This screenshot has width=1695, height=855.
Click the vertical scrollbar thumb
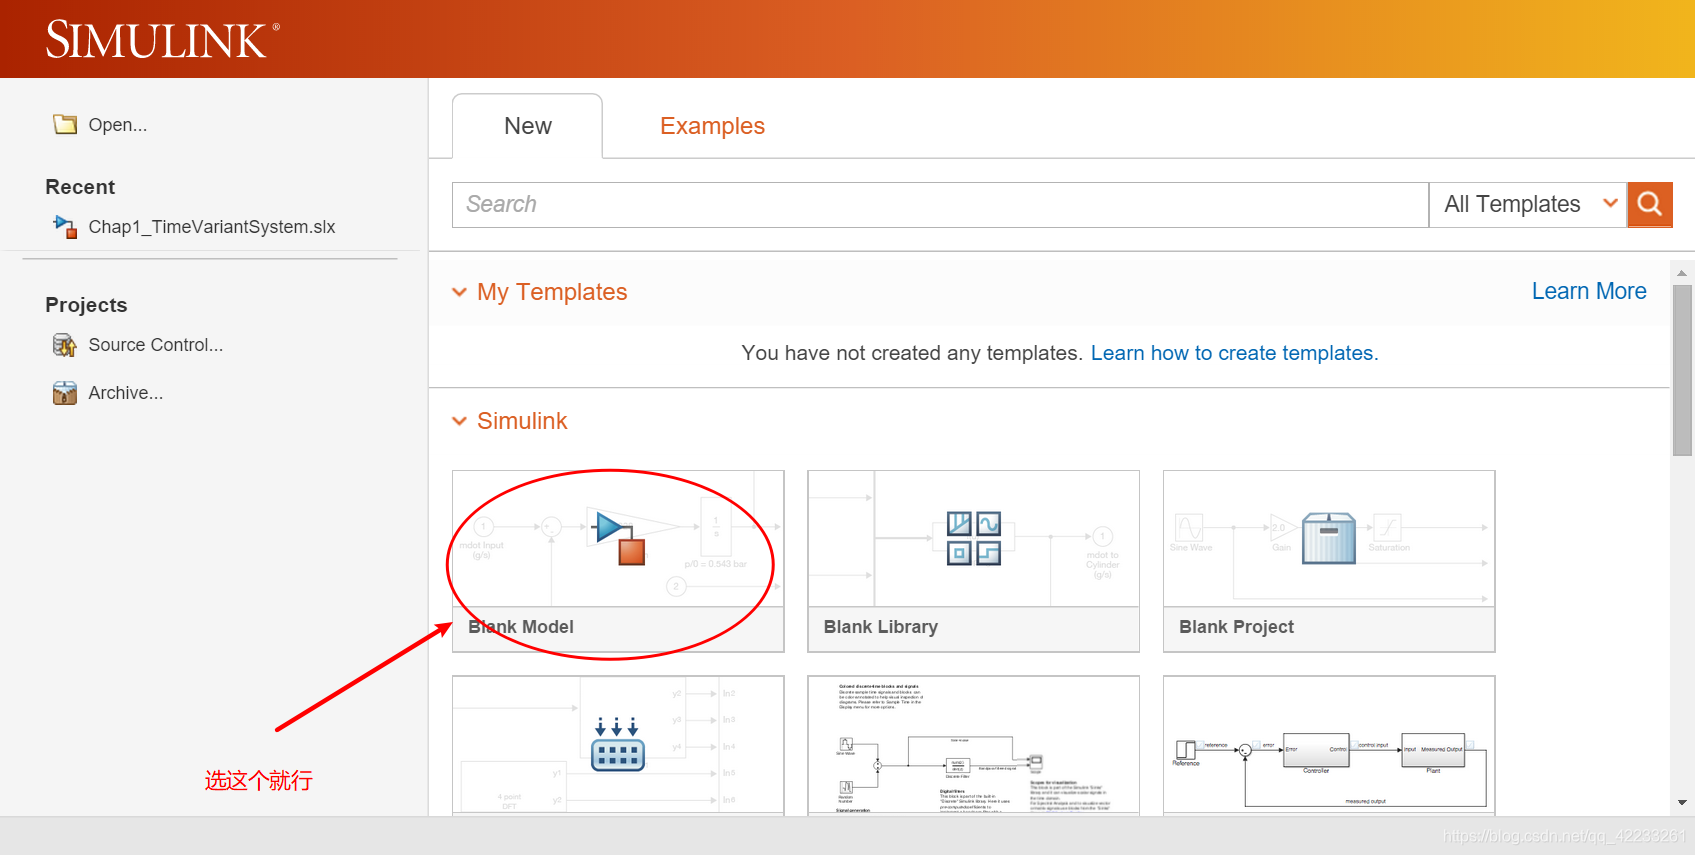[1682, 370]
